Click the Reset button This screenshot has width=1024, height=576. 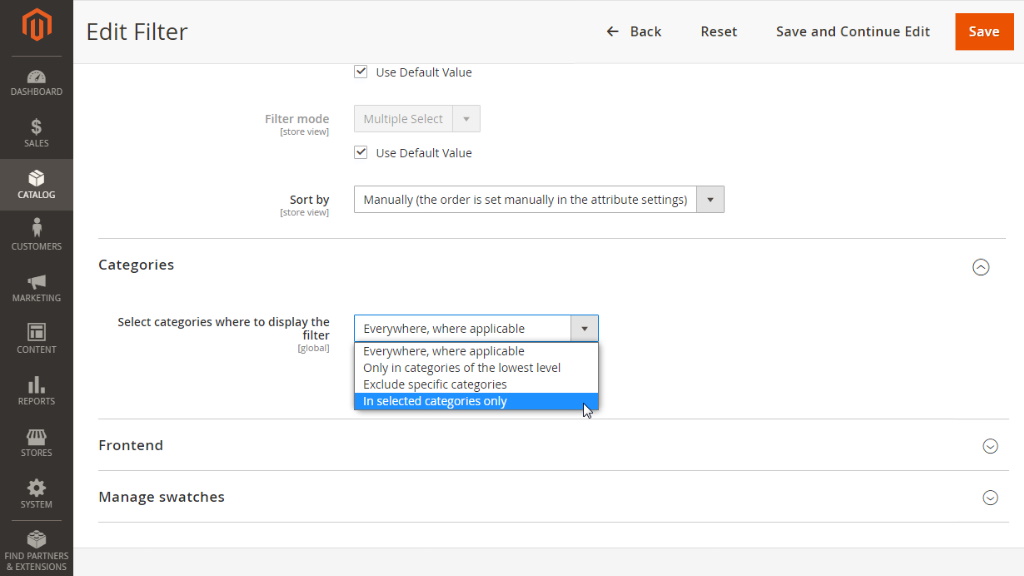point(718,31)
